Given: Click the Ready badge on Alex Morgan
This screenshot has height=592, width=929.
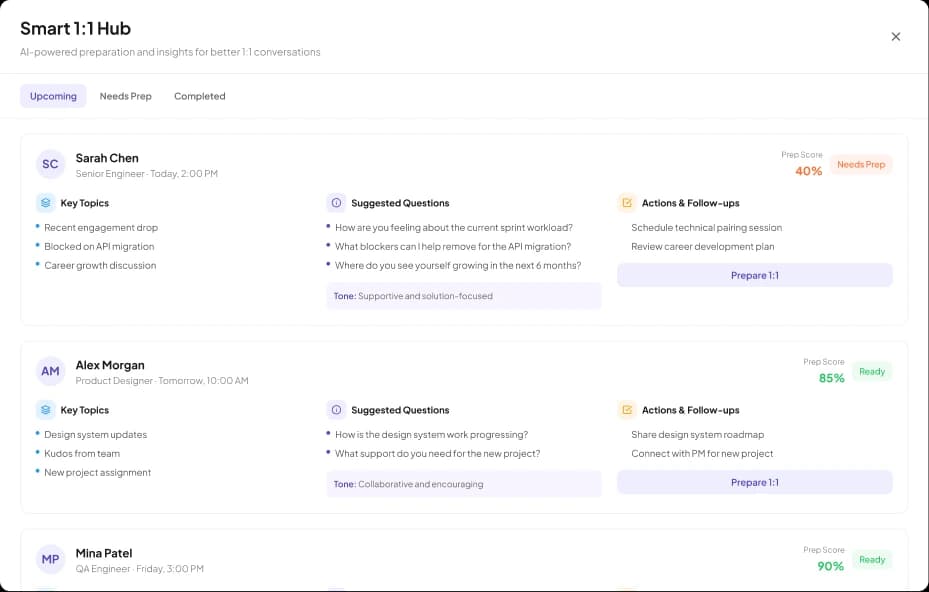Looking at the screenshot, I should click(872, 371).
